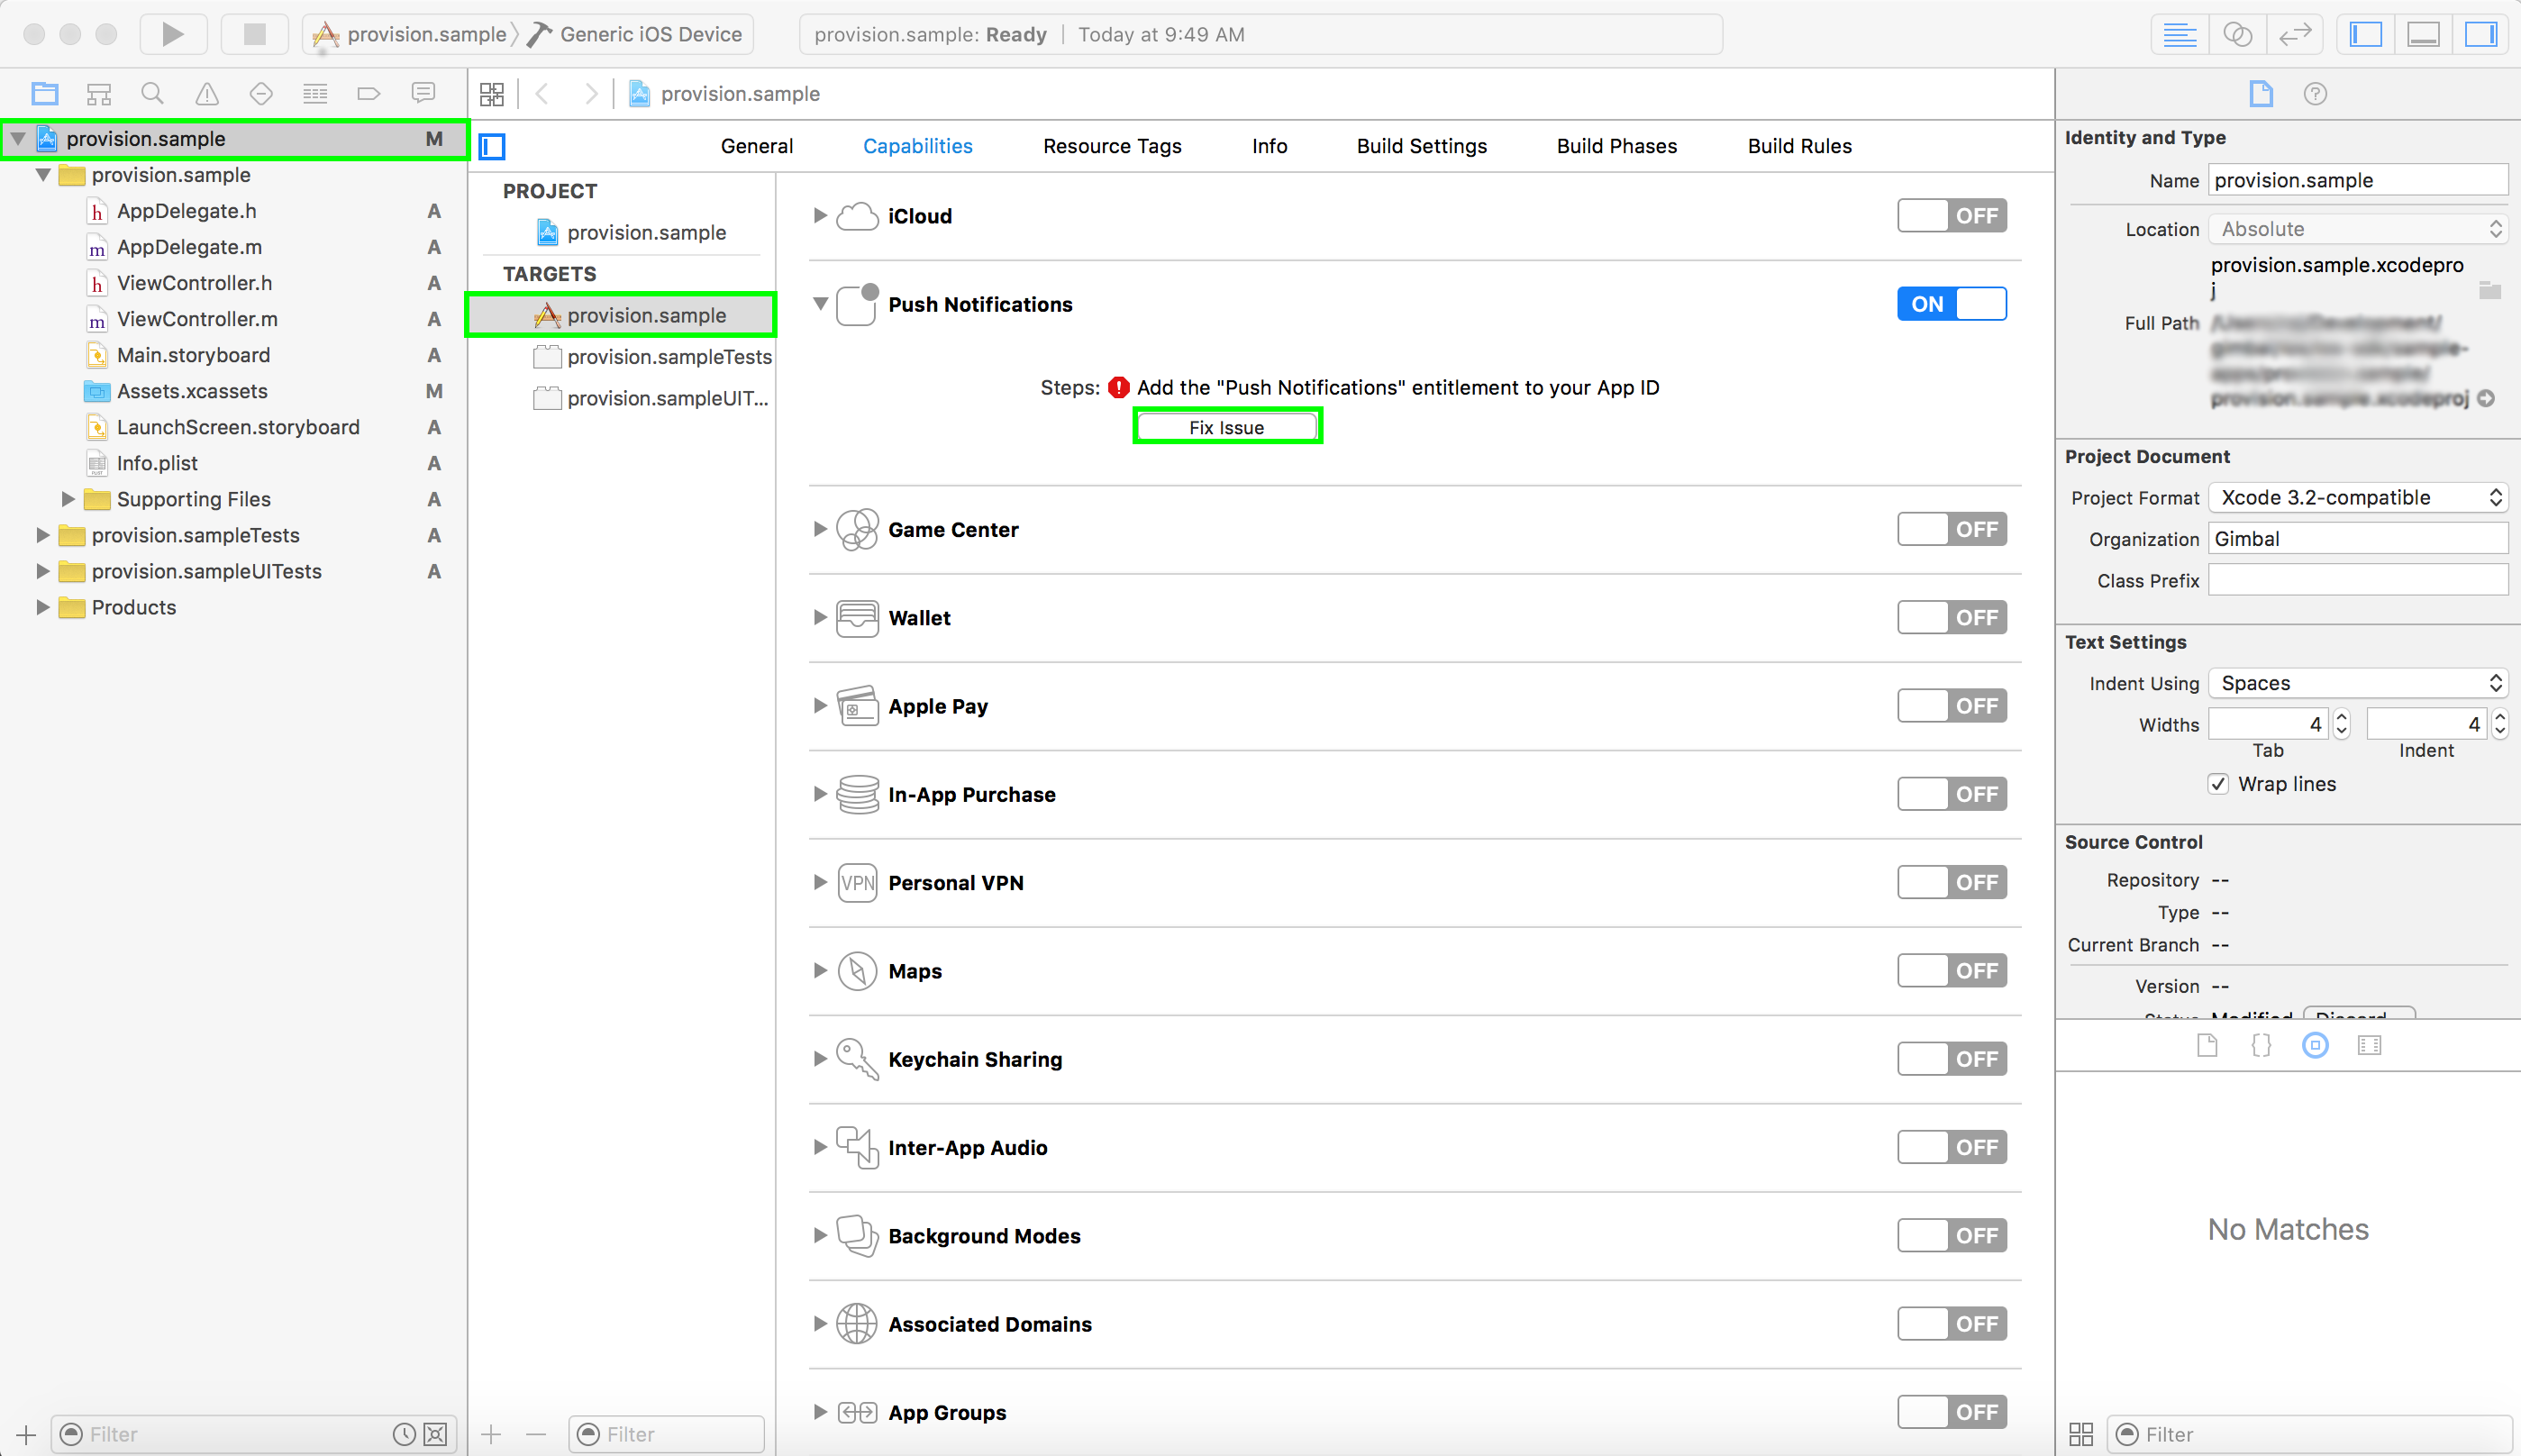Reveal project path in Finder arrow
The width and height of the screenshot is (2521, 1456).
(2487, 398)
